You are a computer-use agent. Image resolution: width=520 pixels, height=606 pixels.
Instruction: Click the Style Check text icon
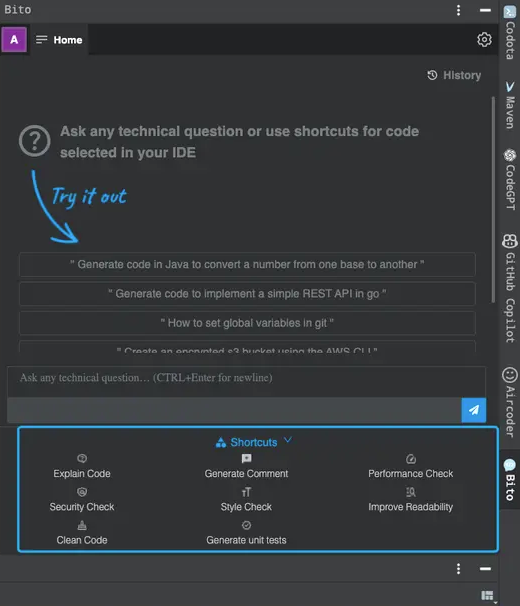coord(246,492)
